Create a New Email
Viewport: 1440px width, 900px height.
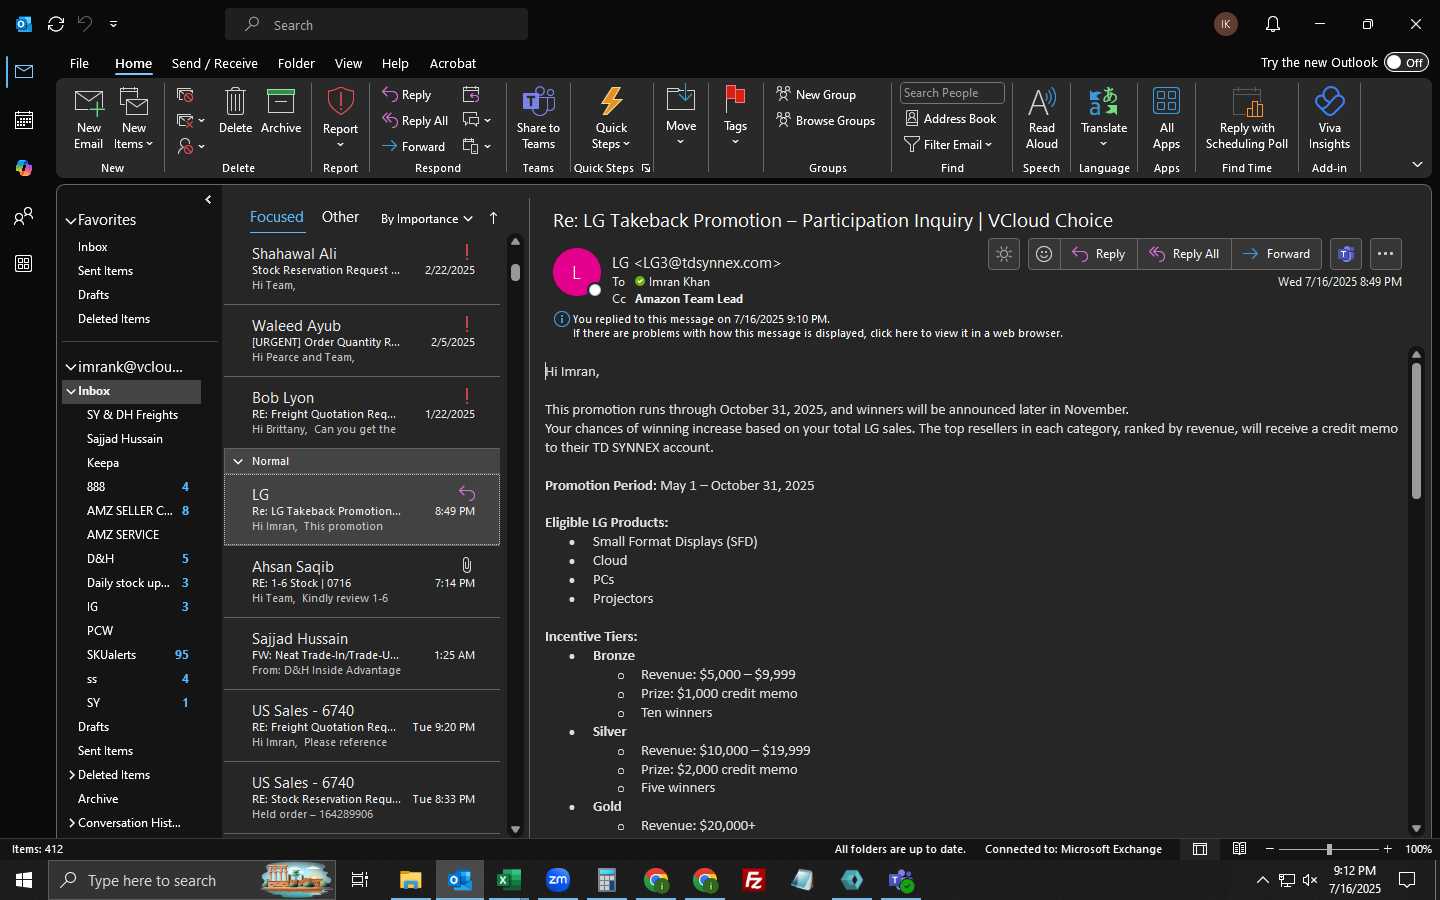[x=88, y=118]
